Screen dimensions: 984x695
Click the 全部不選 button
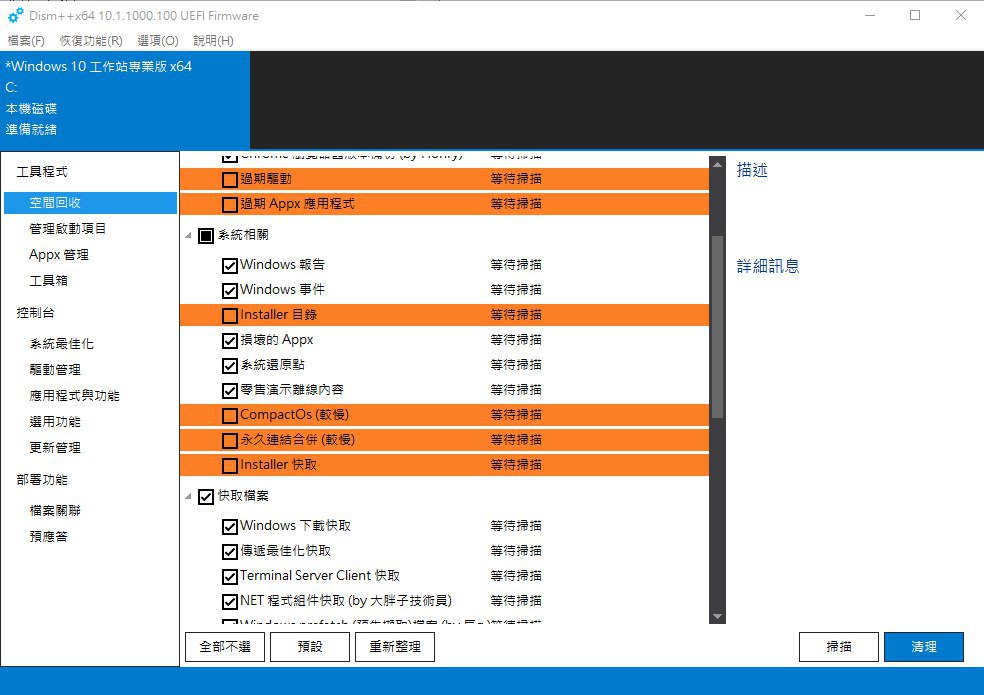pos(225,647)
